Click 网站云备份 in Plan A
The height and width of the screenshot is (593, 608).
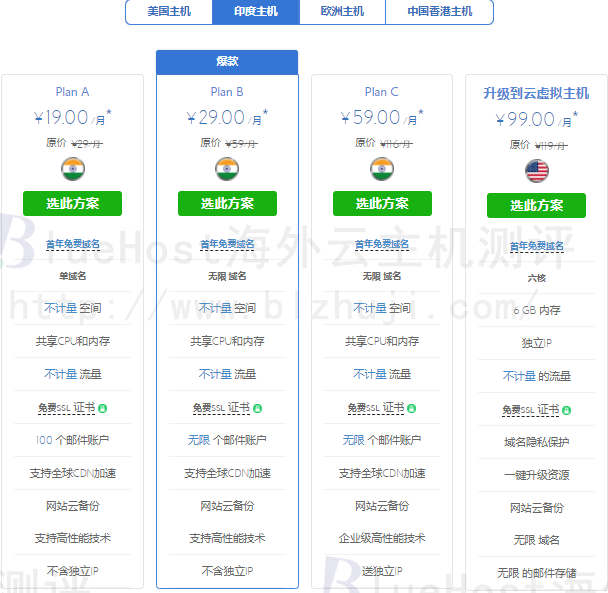[73, 506]
